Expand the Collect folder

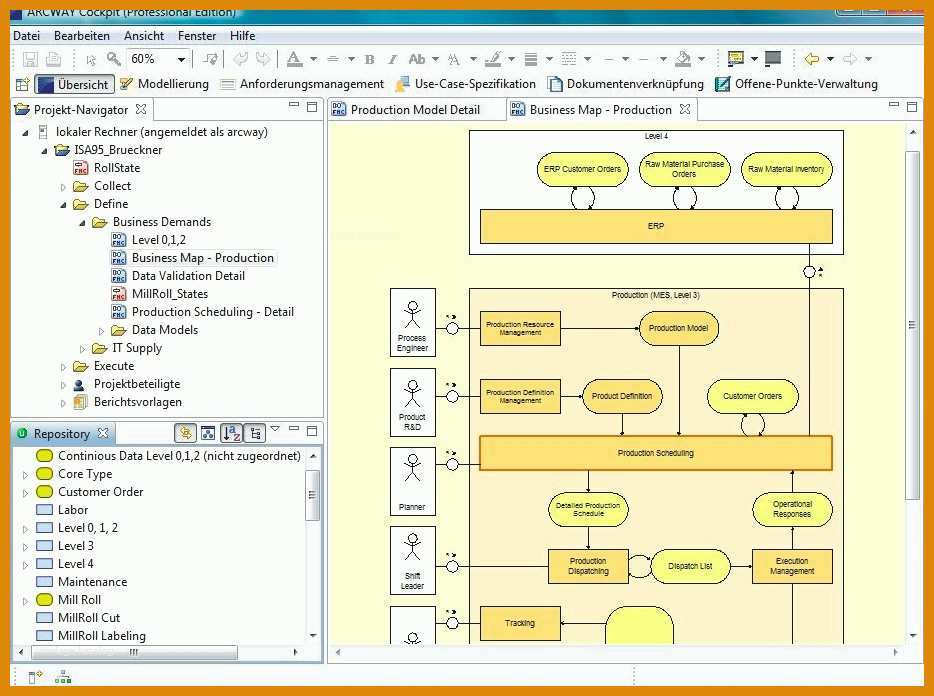[63, 187]
